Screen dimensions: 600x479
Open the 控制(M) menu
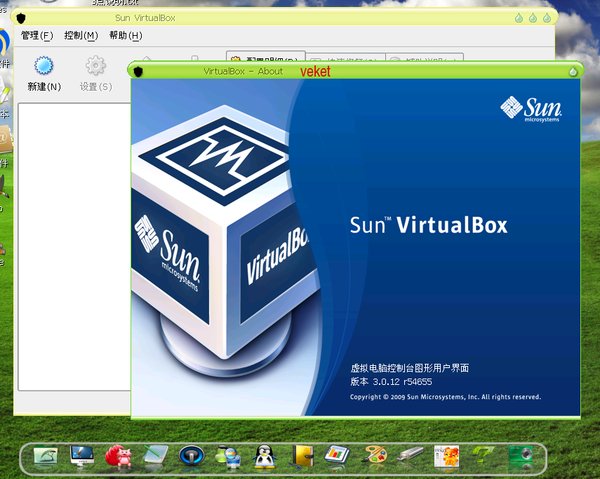click(x=81, y=36)
